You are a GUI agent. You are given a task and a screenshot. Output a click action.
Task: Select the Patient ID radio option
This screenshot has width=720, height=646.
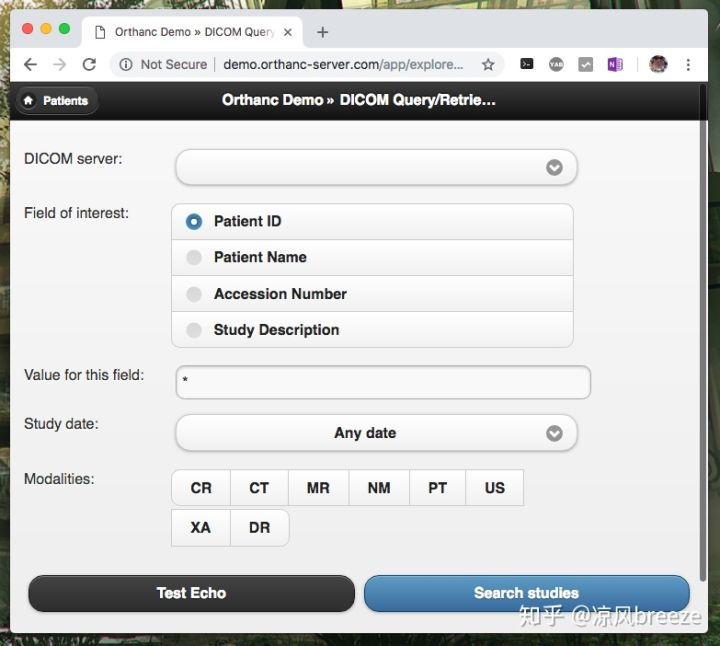372,222
